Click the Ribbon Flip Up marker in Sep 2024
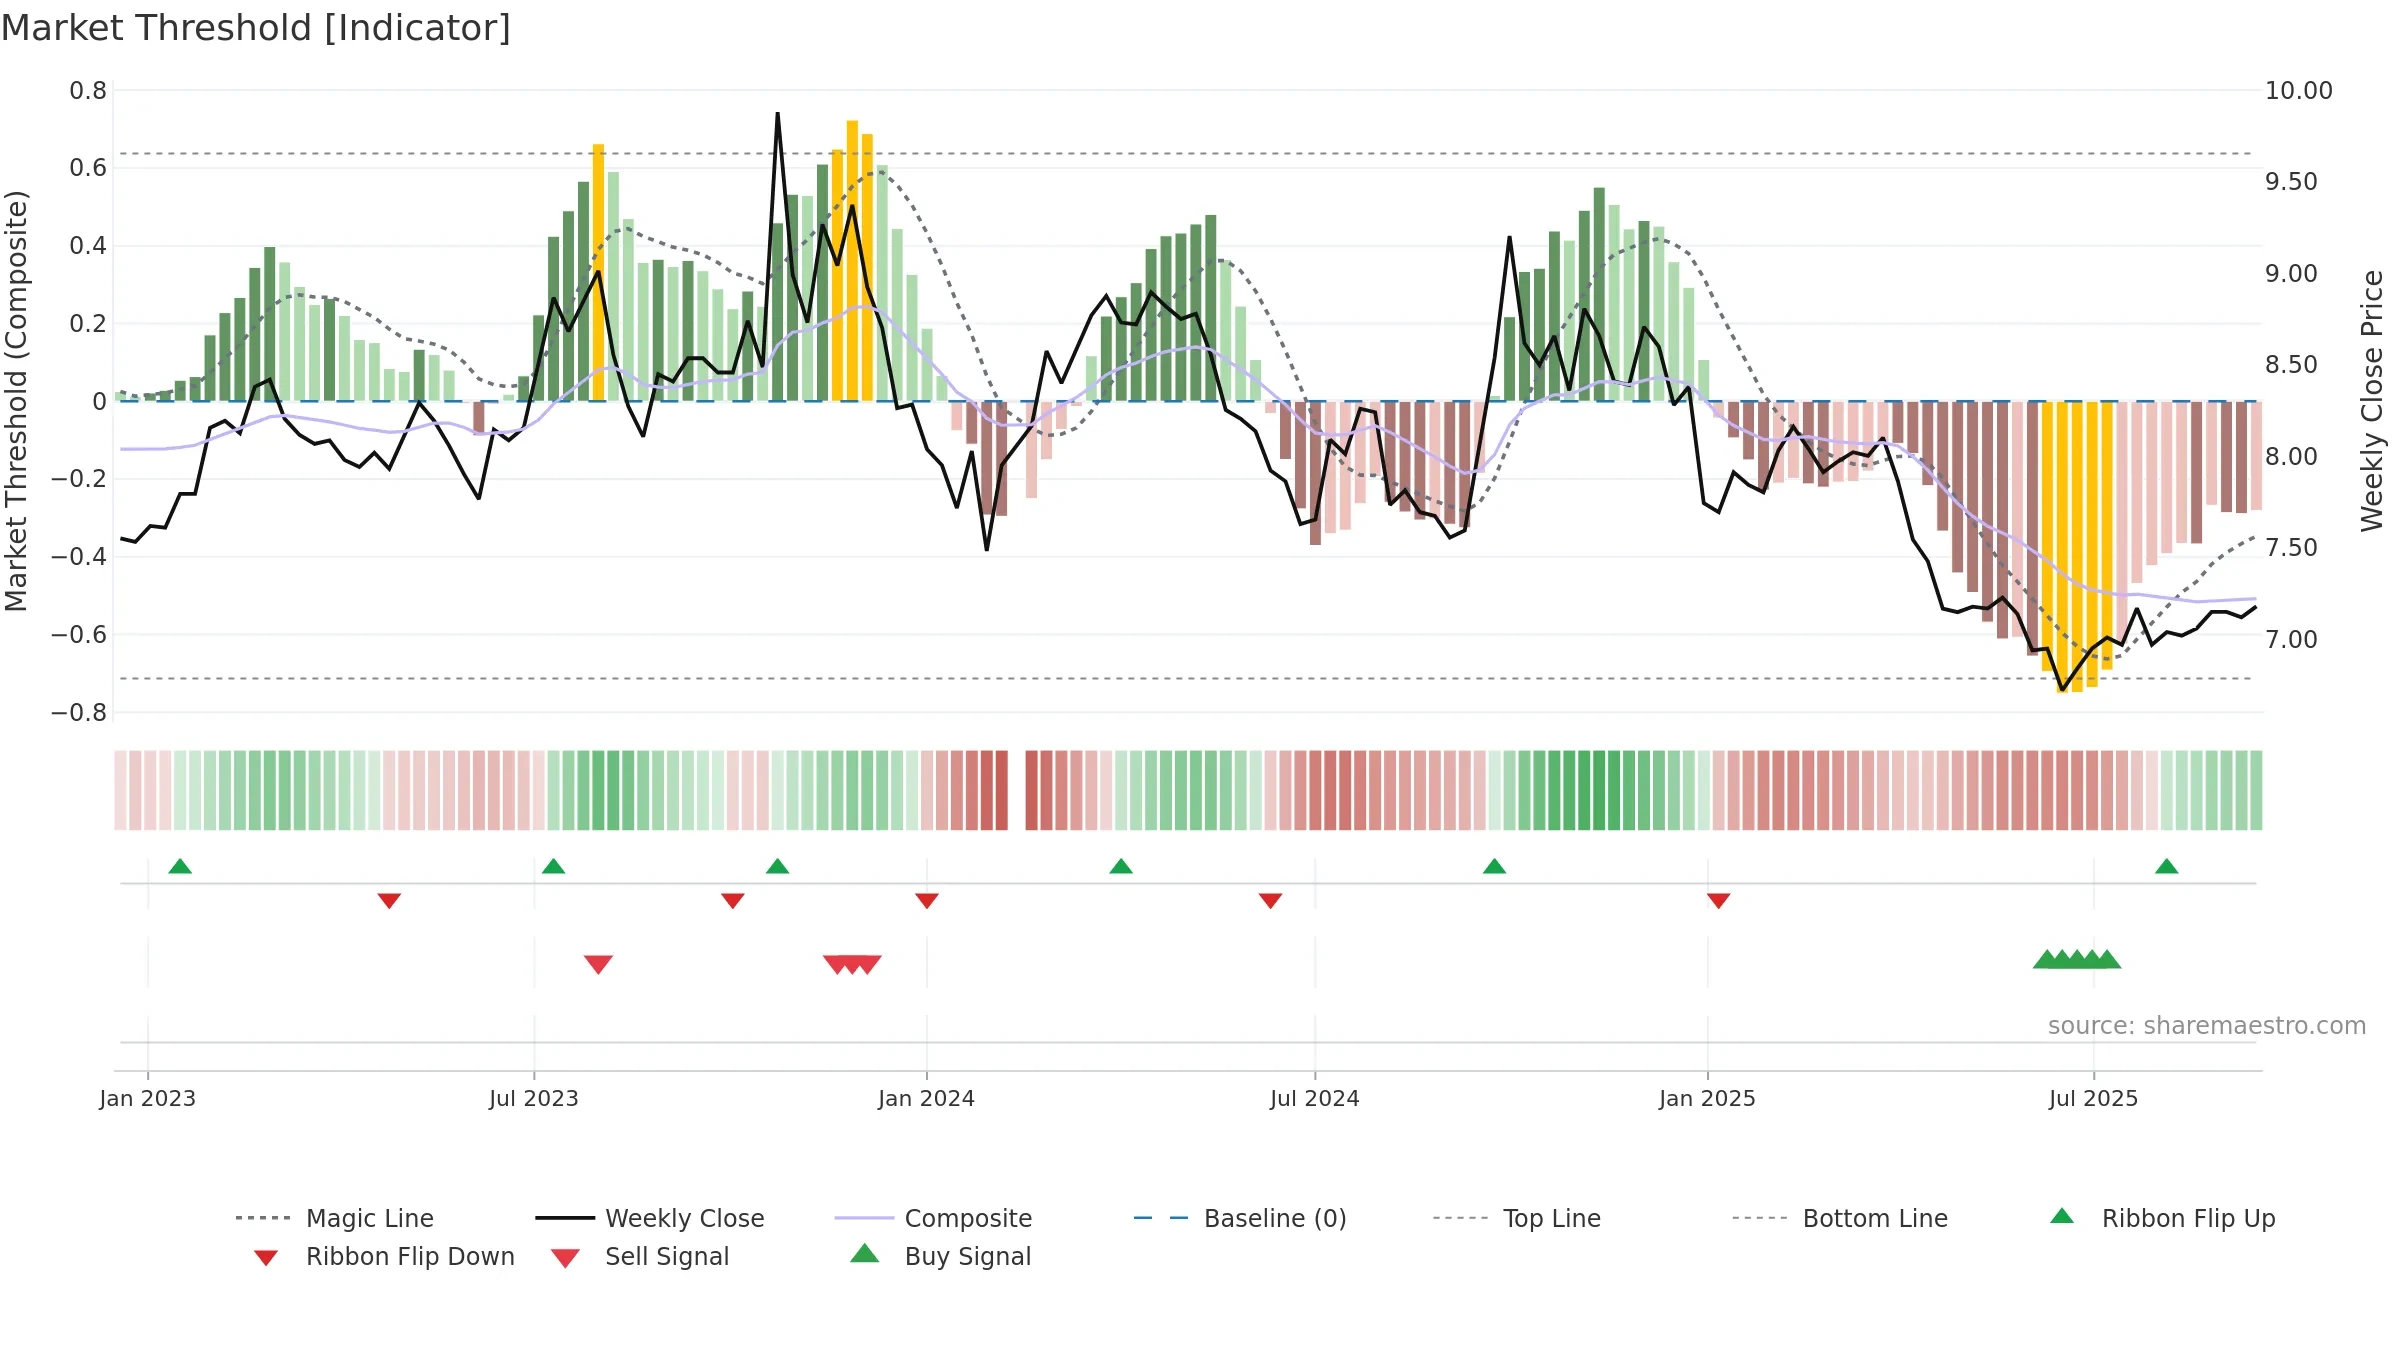The height and width of the screenshot is (1350, 2400). point(1494,866)
